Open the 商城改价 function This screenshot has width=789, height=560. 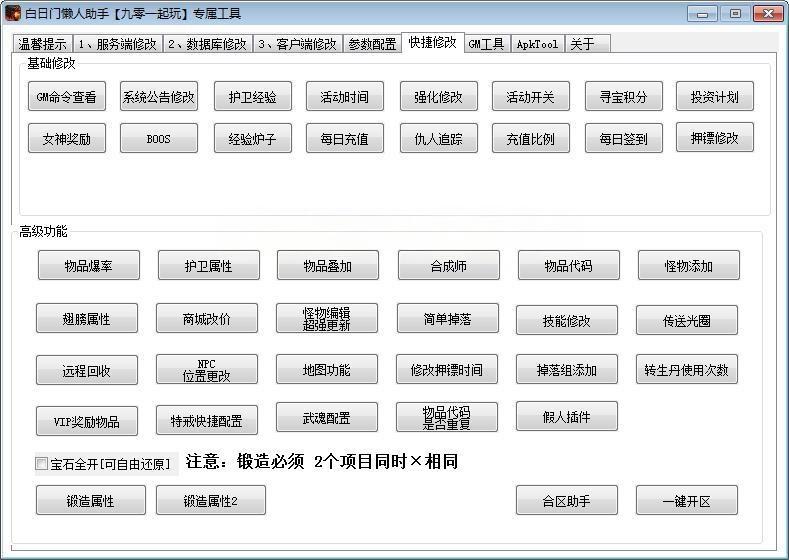(x=207, y=319)
